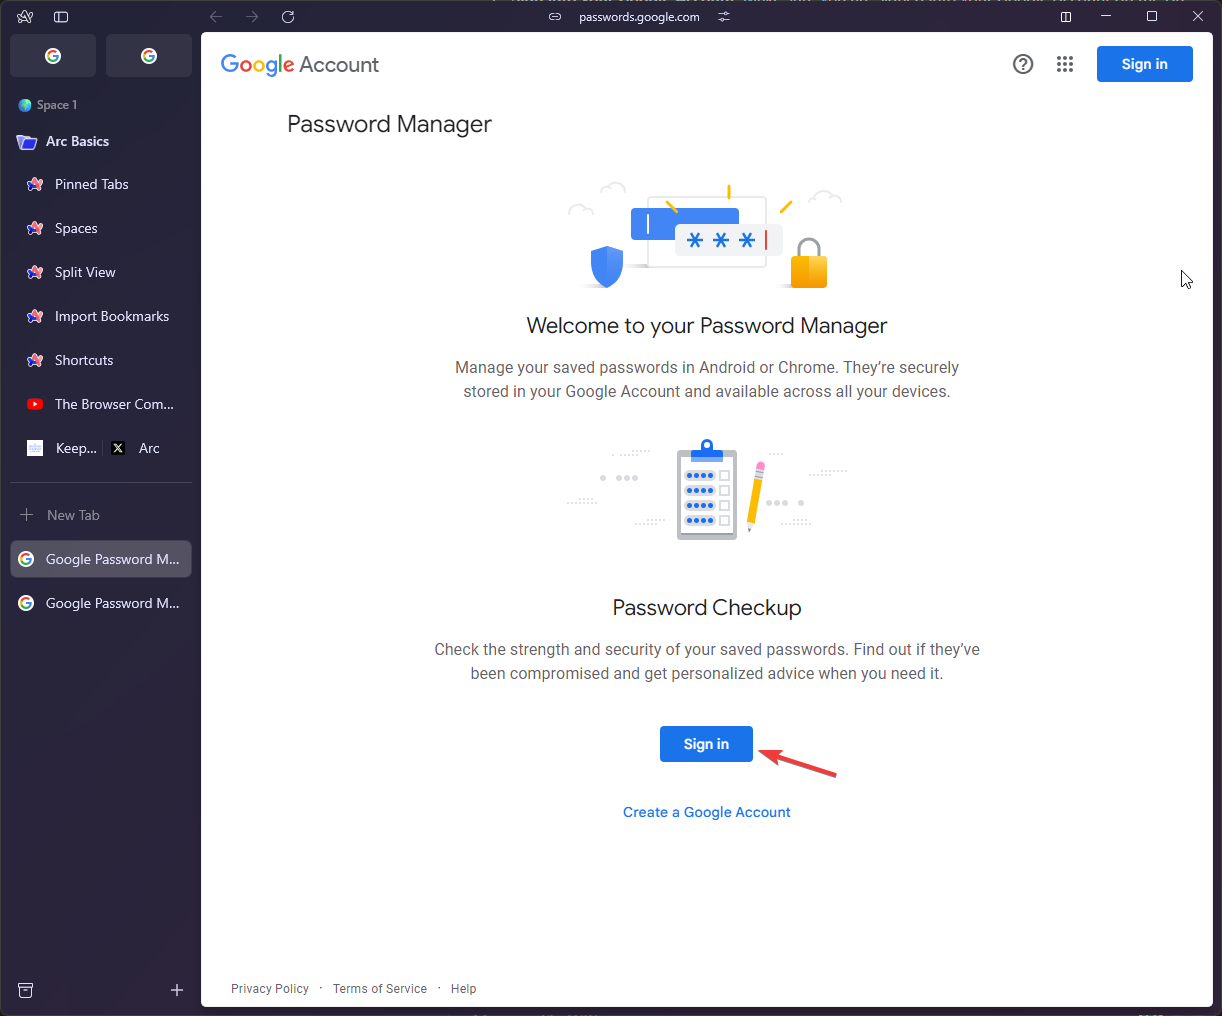Click New Tab in the sidebar
Image resolution: width=1222 pixels, height=1016 pixels.
coord(101,515)
